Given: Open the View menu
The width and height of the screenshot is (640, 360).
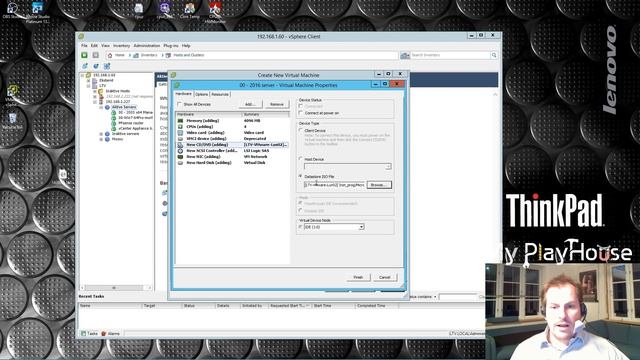Looking at the screenshot, I should (105, 46).
